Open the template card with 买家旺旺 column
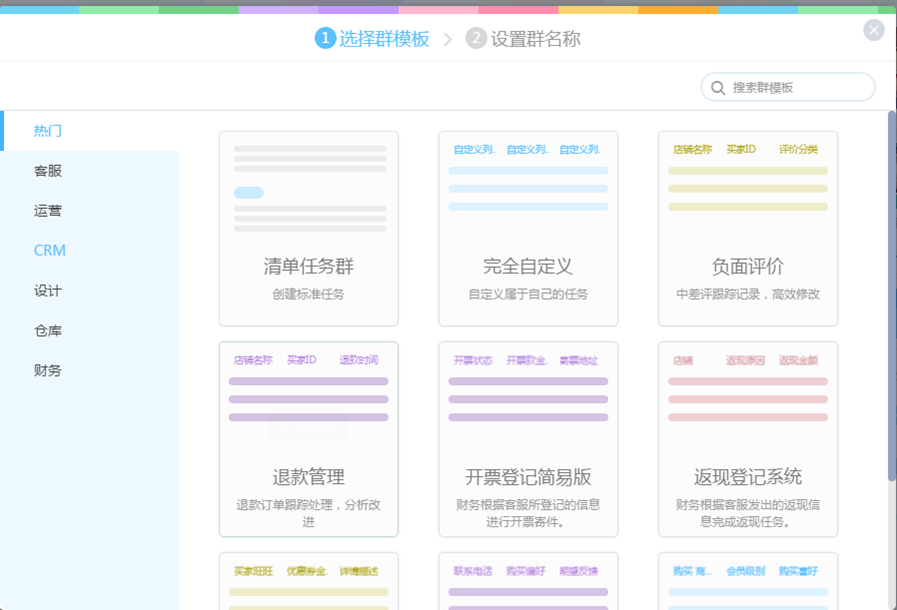 (x=308, y=581)
